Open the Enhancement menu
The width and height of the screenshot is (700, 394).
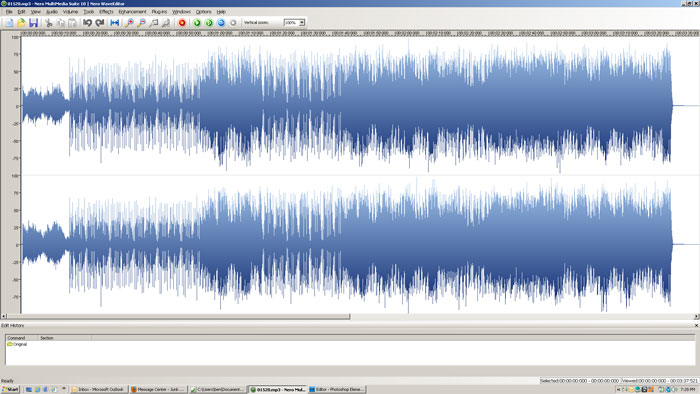(x=132, y=12)
